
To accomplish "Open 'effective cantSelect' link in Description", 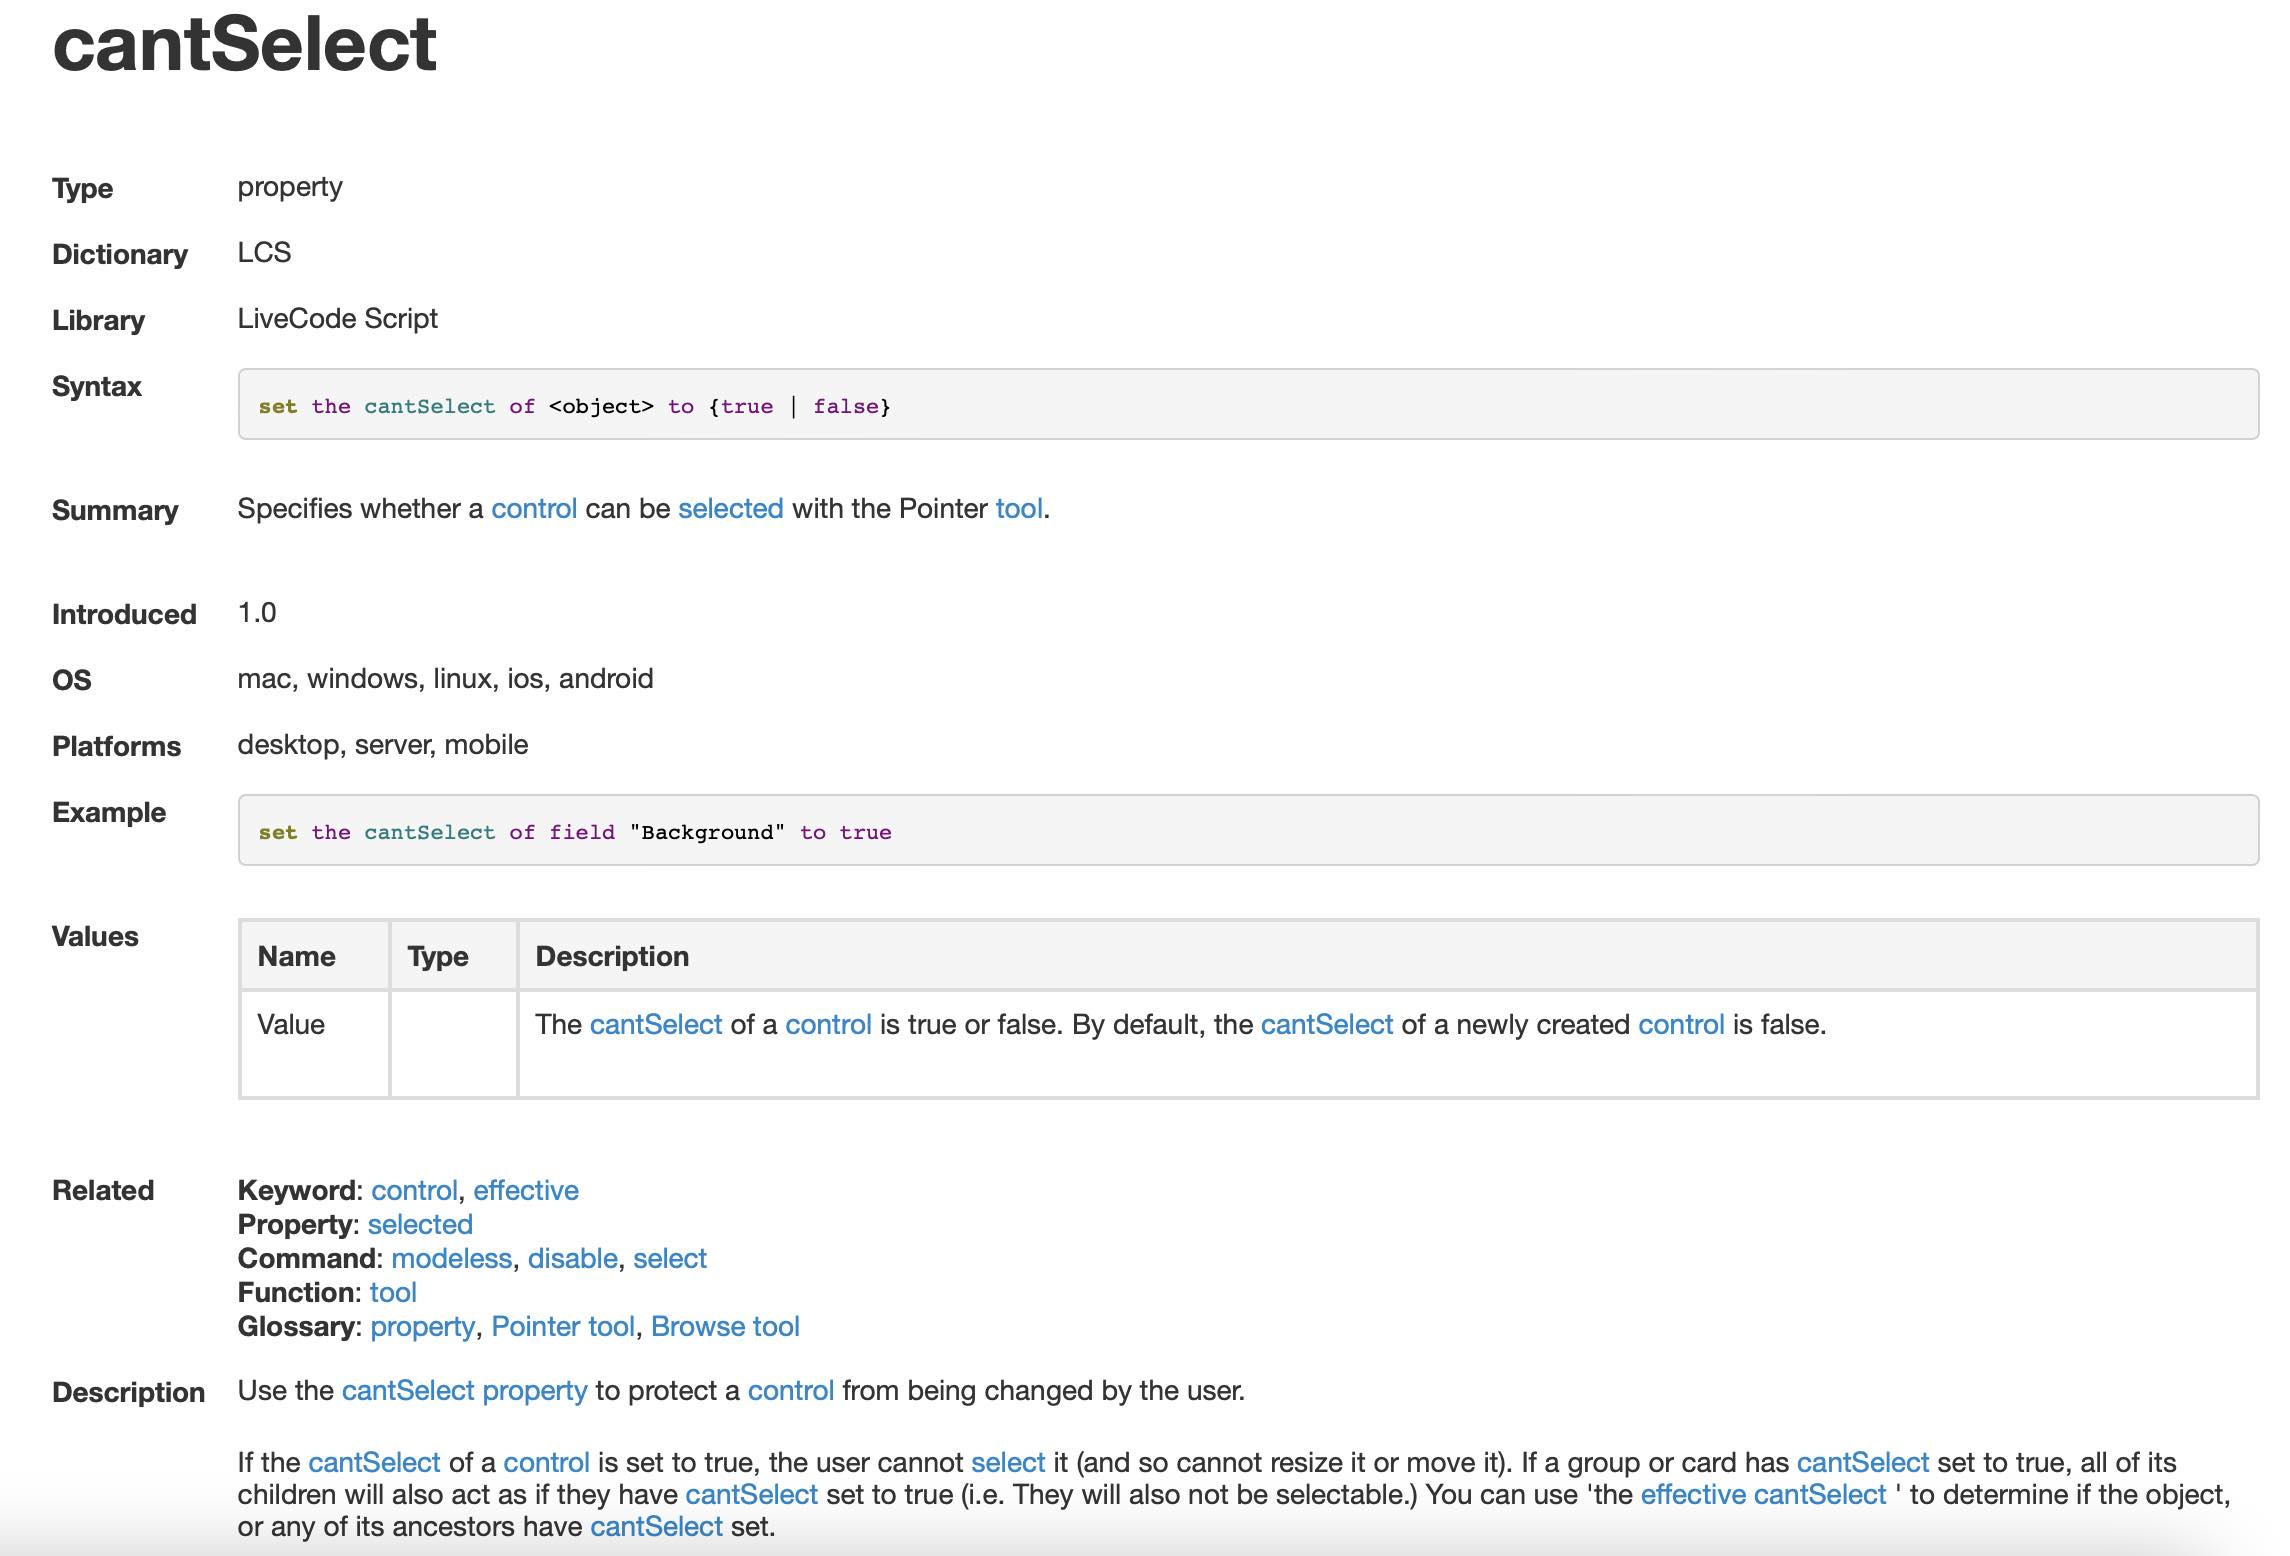I will [1763, 1494].
